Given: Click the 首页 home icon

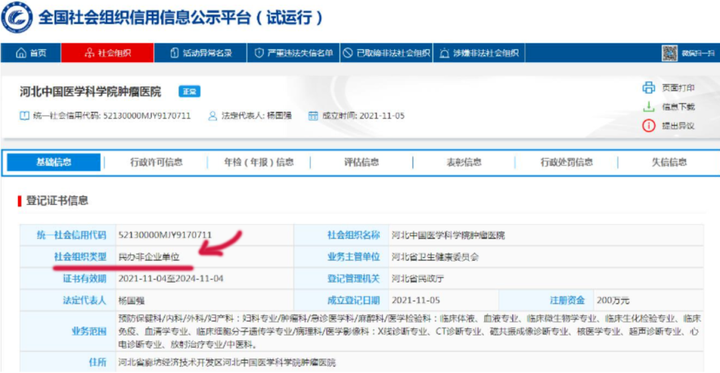Looking at the screenshot, I should pyautogui.click(x=21, y=53).
